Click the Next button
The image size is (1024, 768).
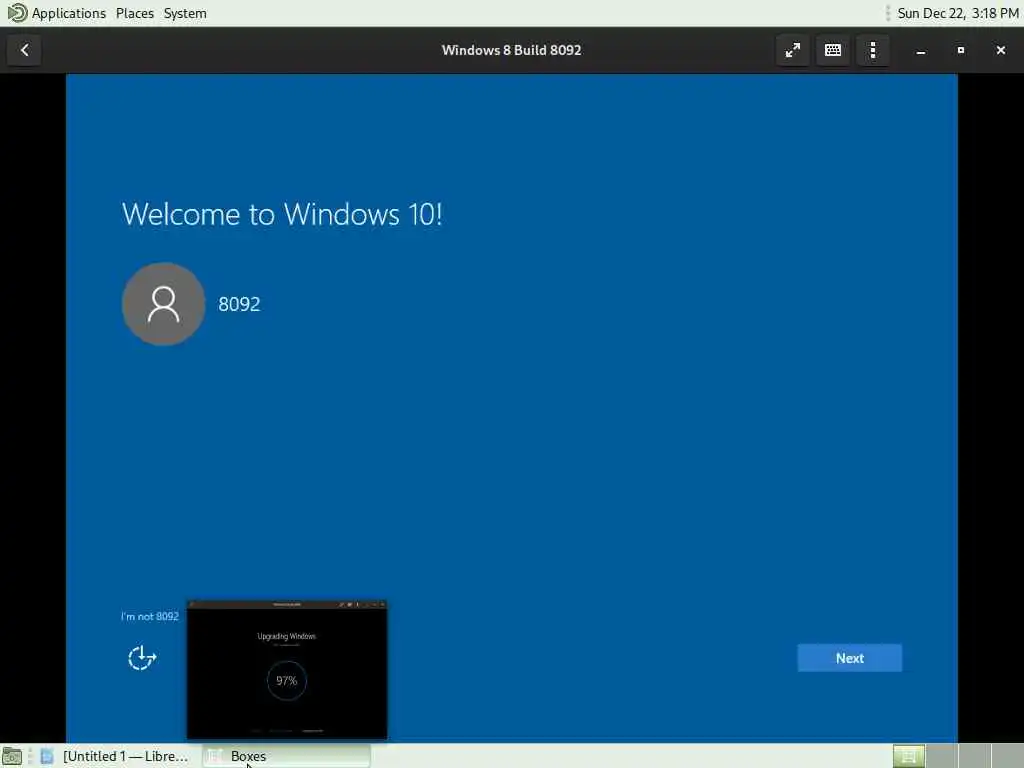(x=850, y=658)
